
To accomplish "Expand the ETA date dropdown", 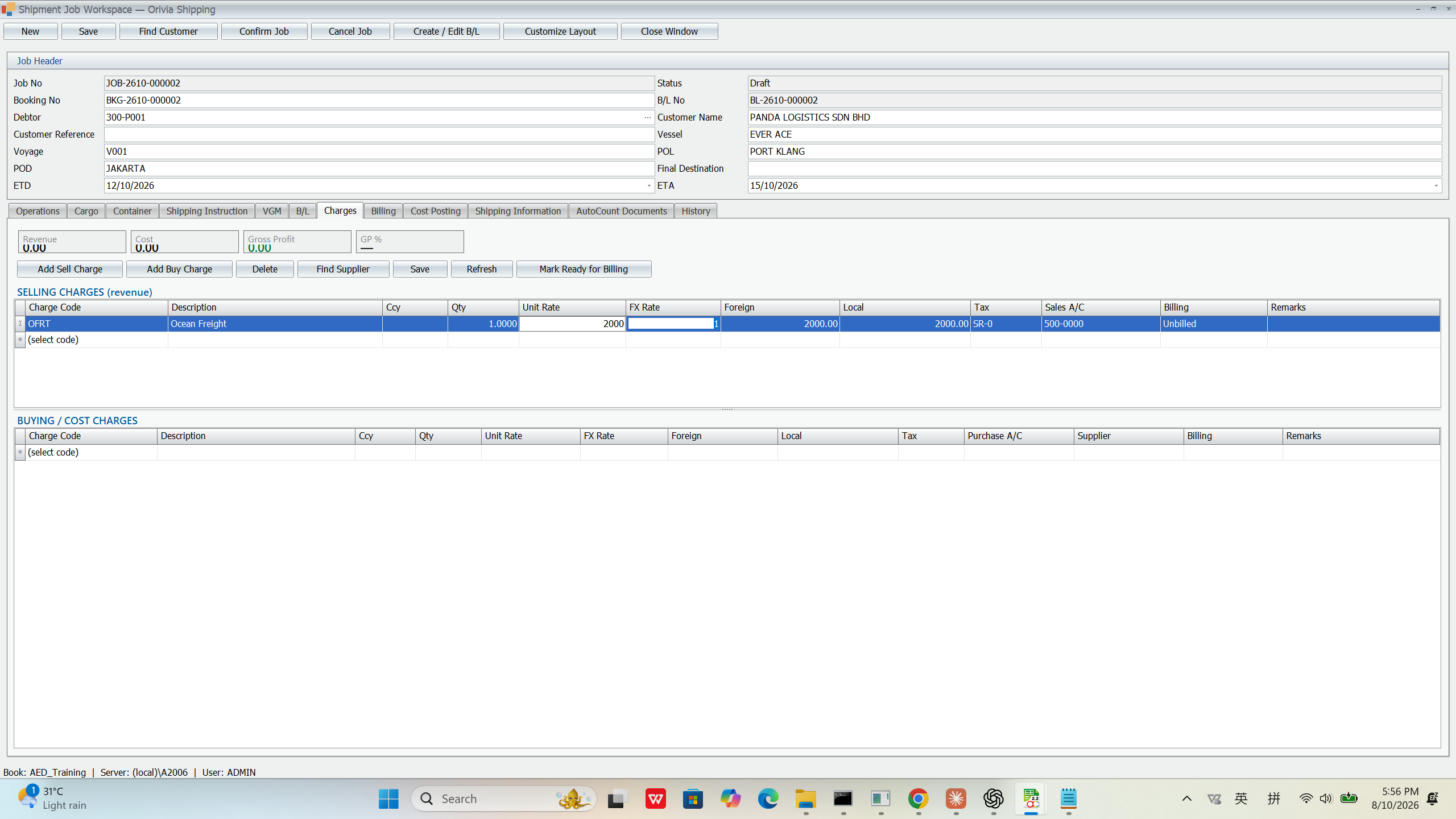I will point(1436,185).
